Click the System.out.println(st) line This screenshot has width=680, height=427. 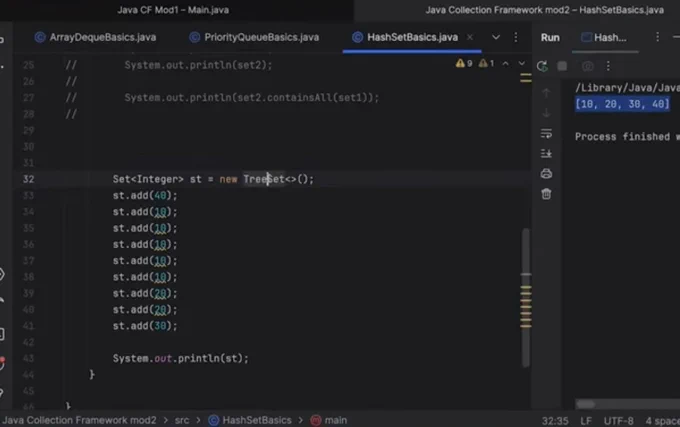[180, 359]
